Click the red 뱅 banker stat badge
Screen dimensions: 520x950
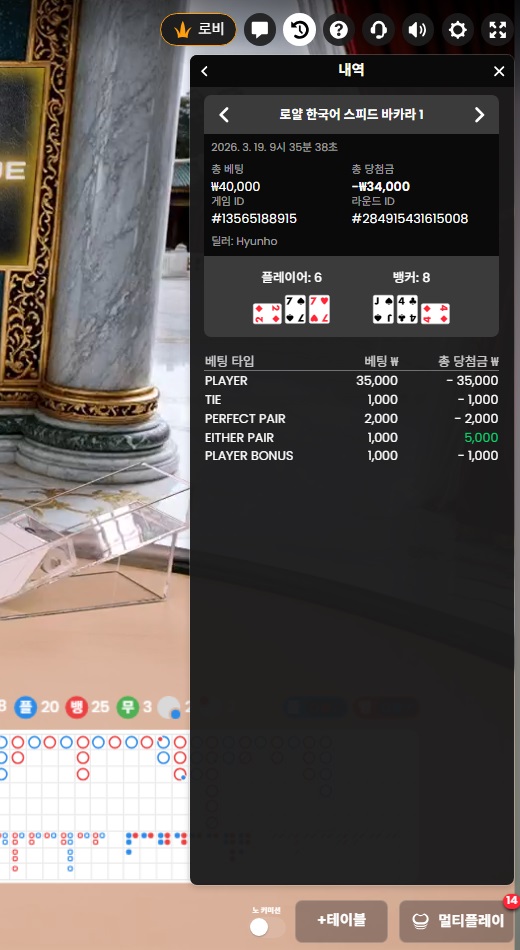tap(77, 707)
